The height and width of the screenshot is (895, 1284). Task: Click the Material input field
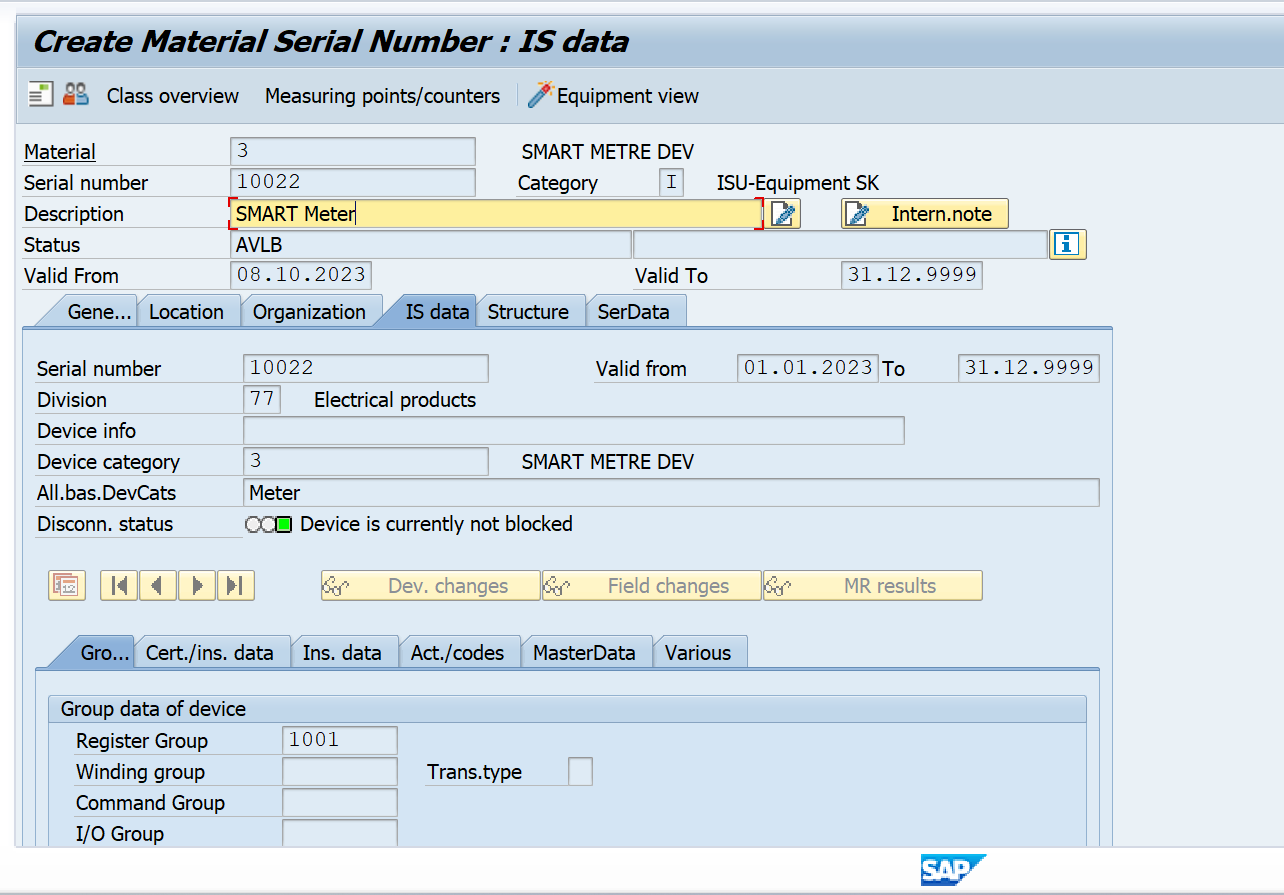pyautogui.click(x=353, y=151)
